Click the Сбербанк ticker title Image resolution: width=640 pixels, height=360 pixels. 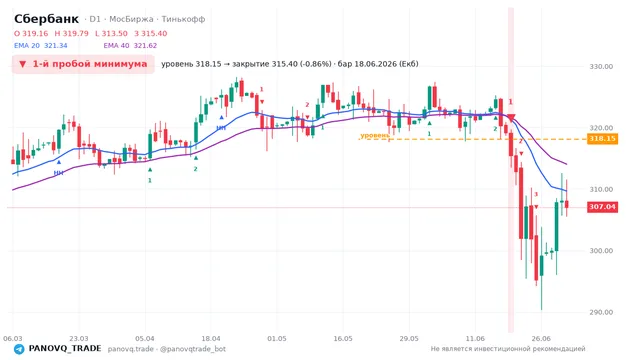point(47,19)
